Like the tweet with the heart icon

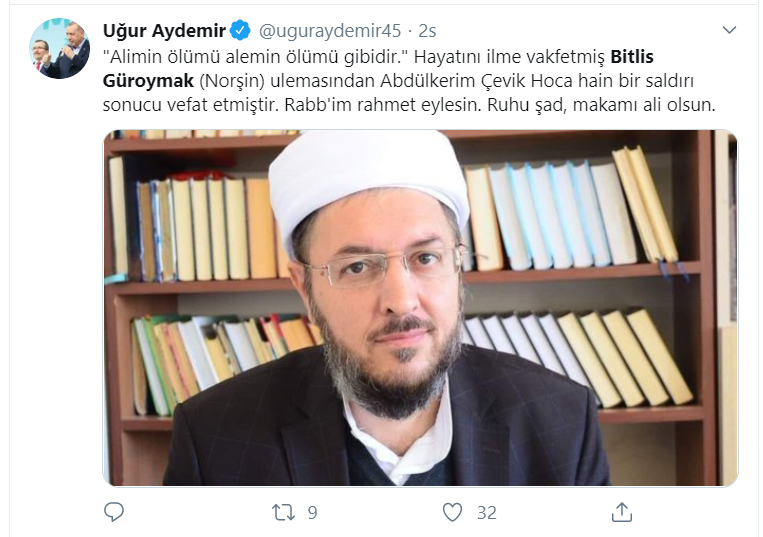452,513
